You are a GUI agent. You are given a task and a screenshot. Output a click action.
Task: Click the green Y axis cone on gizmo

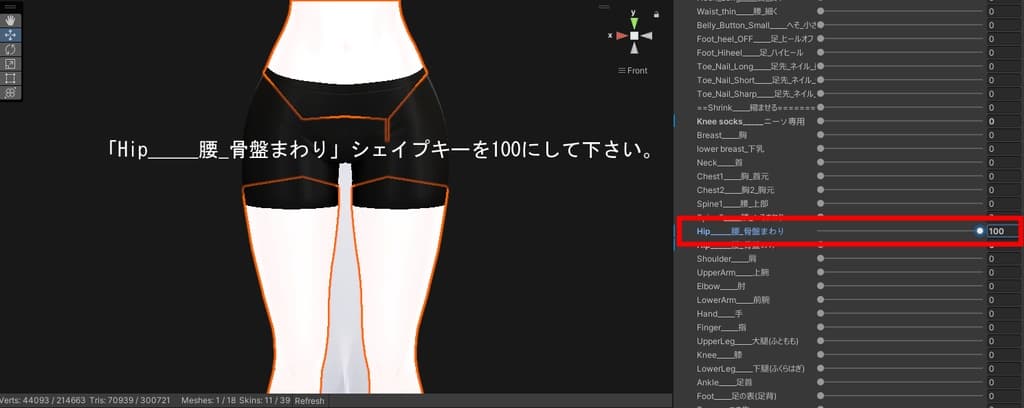click(x=634, y=24)
